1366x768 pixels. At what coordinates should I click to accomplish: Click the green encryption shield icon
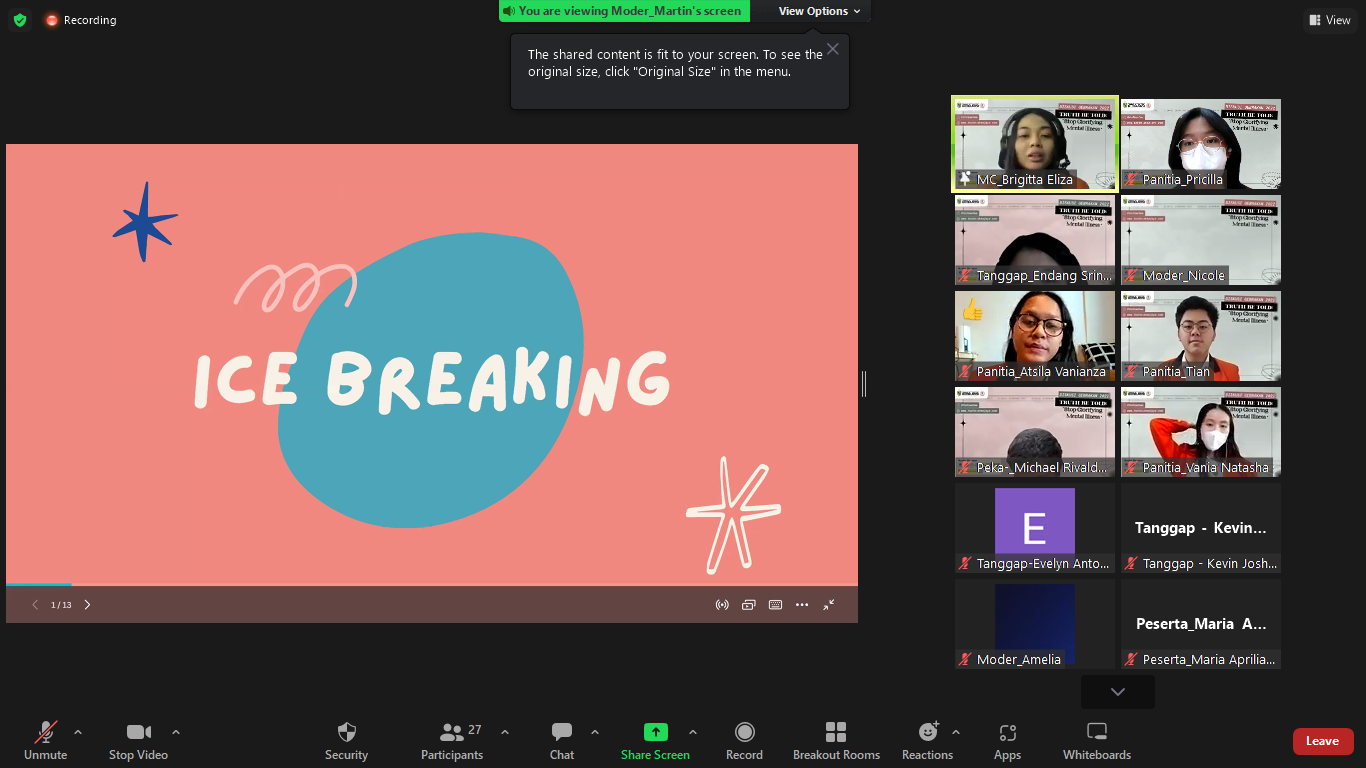click(20, 20)
